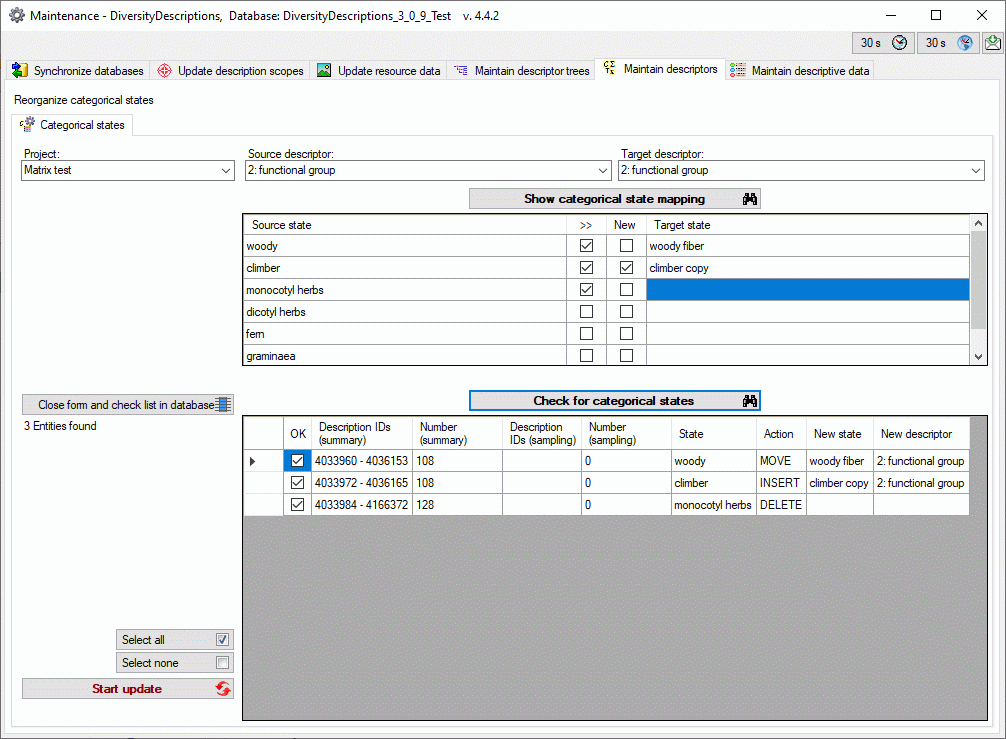Uncheck OK for the woody MOVE row

coord(297,461)
